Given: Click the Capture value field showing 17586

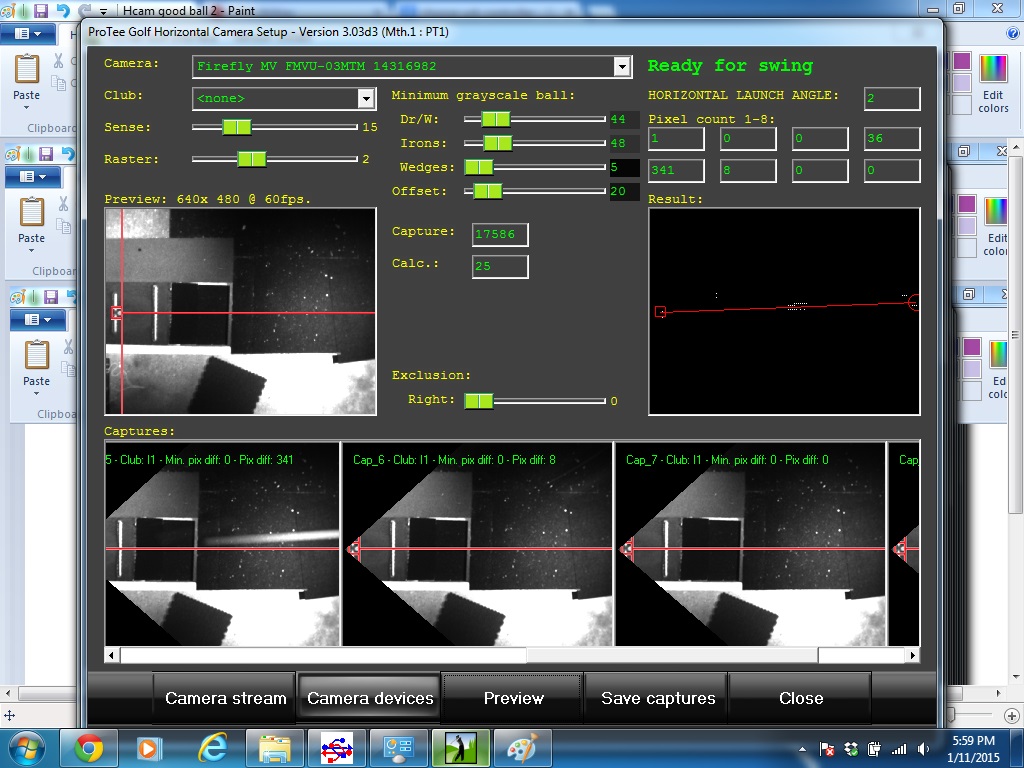Looking at the screenshot, I should 500,234.
